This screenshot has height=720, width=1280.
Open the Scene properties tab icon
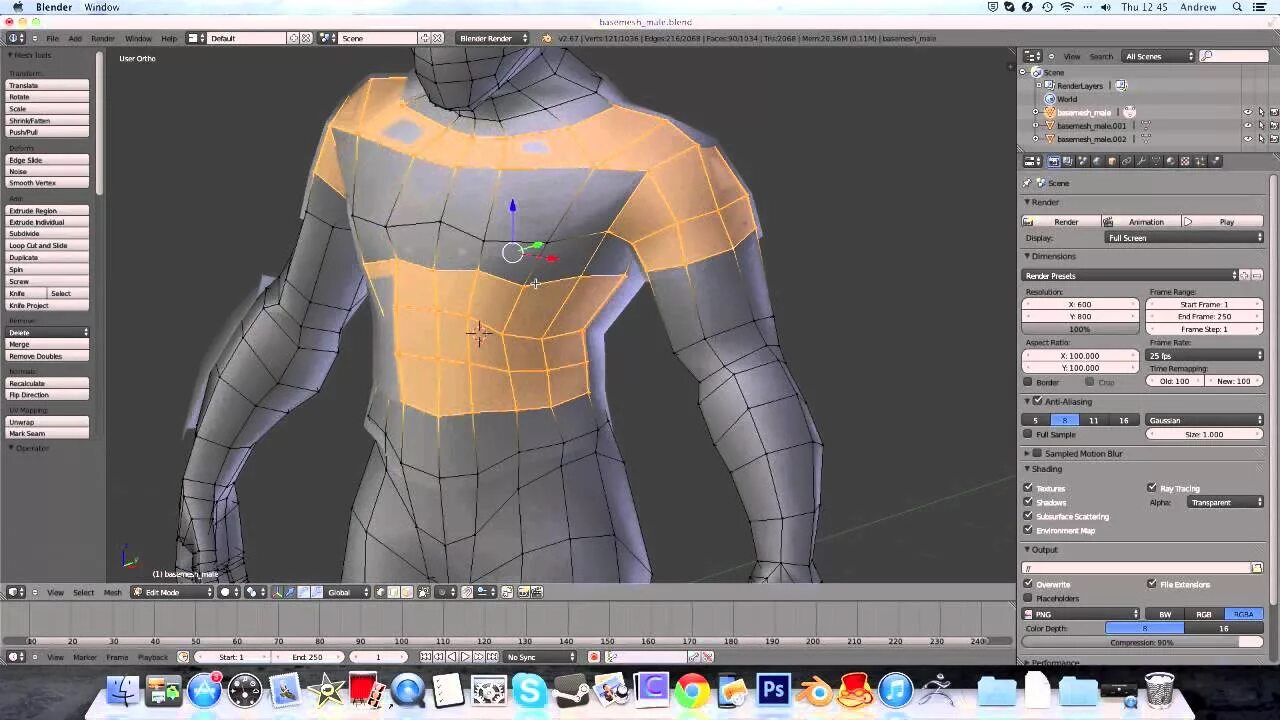pos(1082,161)
